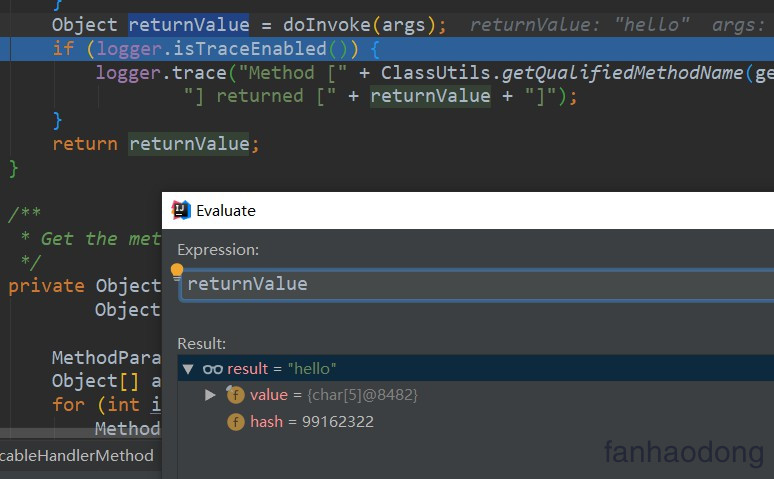Click the yellow lightbulb intention icon
The width and height of the screenshot is (774, 479).
(177, 271)
